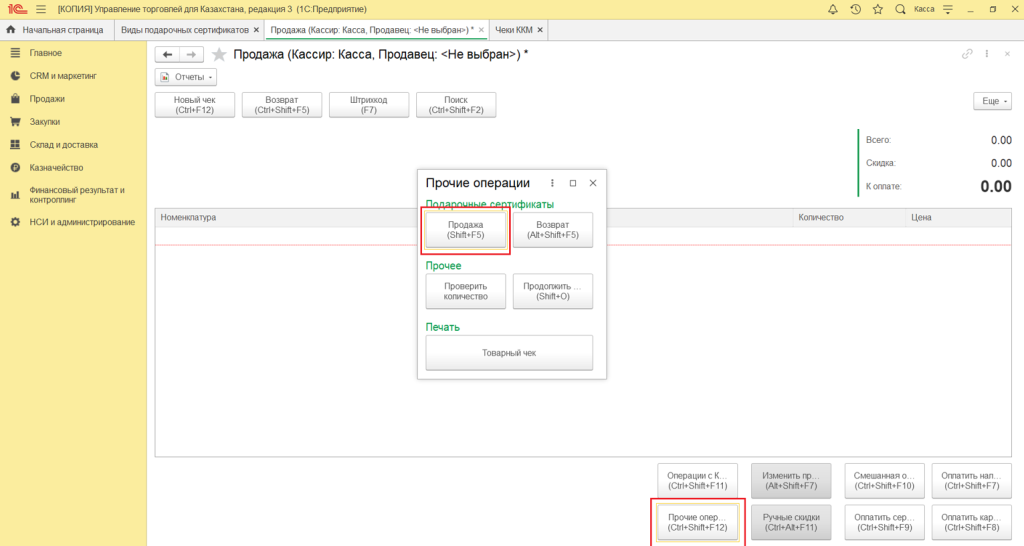Click Операции с К... (Ctrl+Shift+F11) button

coord(697,481)
